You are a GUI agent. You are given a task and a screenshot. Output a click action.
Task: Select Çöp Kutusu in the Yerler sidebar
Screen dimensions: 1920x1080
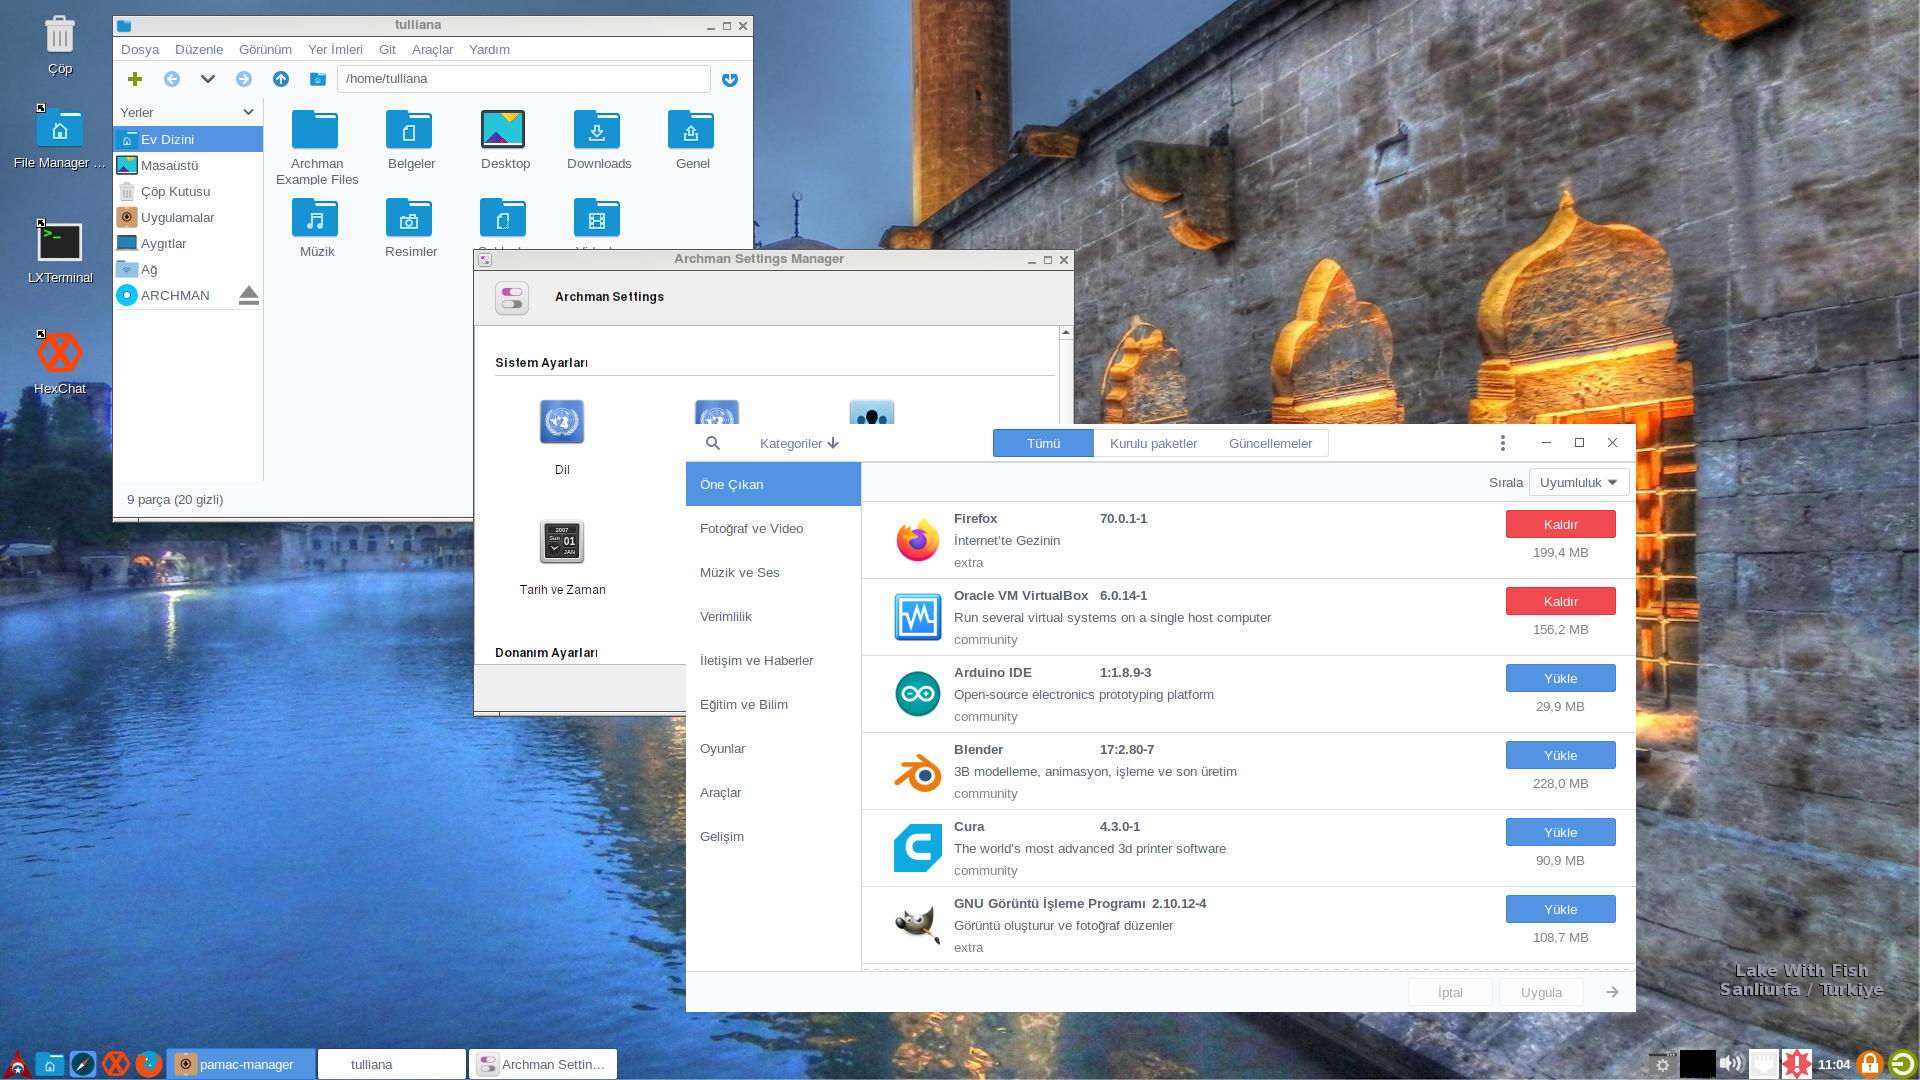(x=188, y=191)
